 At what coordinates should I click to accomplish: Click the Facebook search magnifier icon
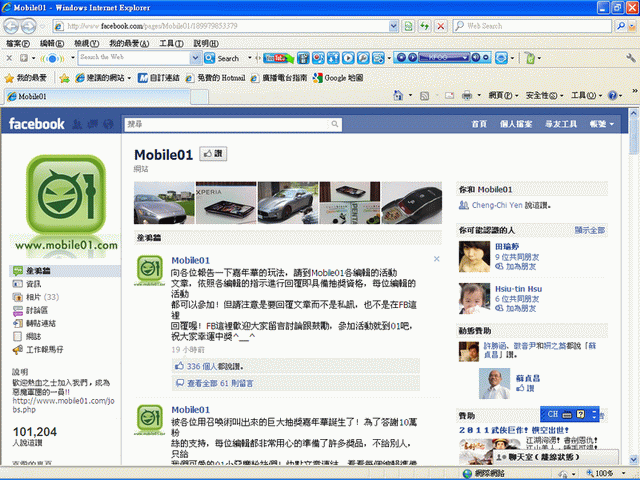click(x=335, y=124)
